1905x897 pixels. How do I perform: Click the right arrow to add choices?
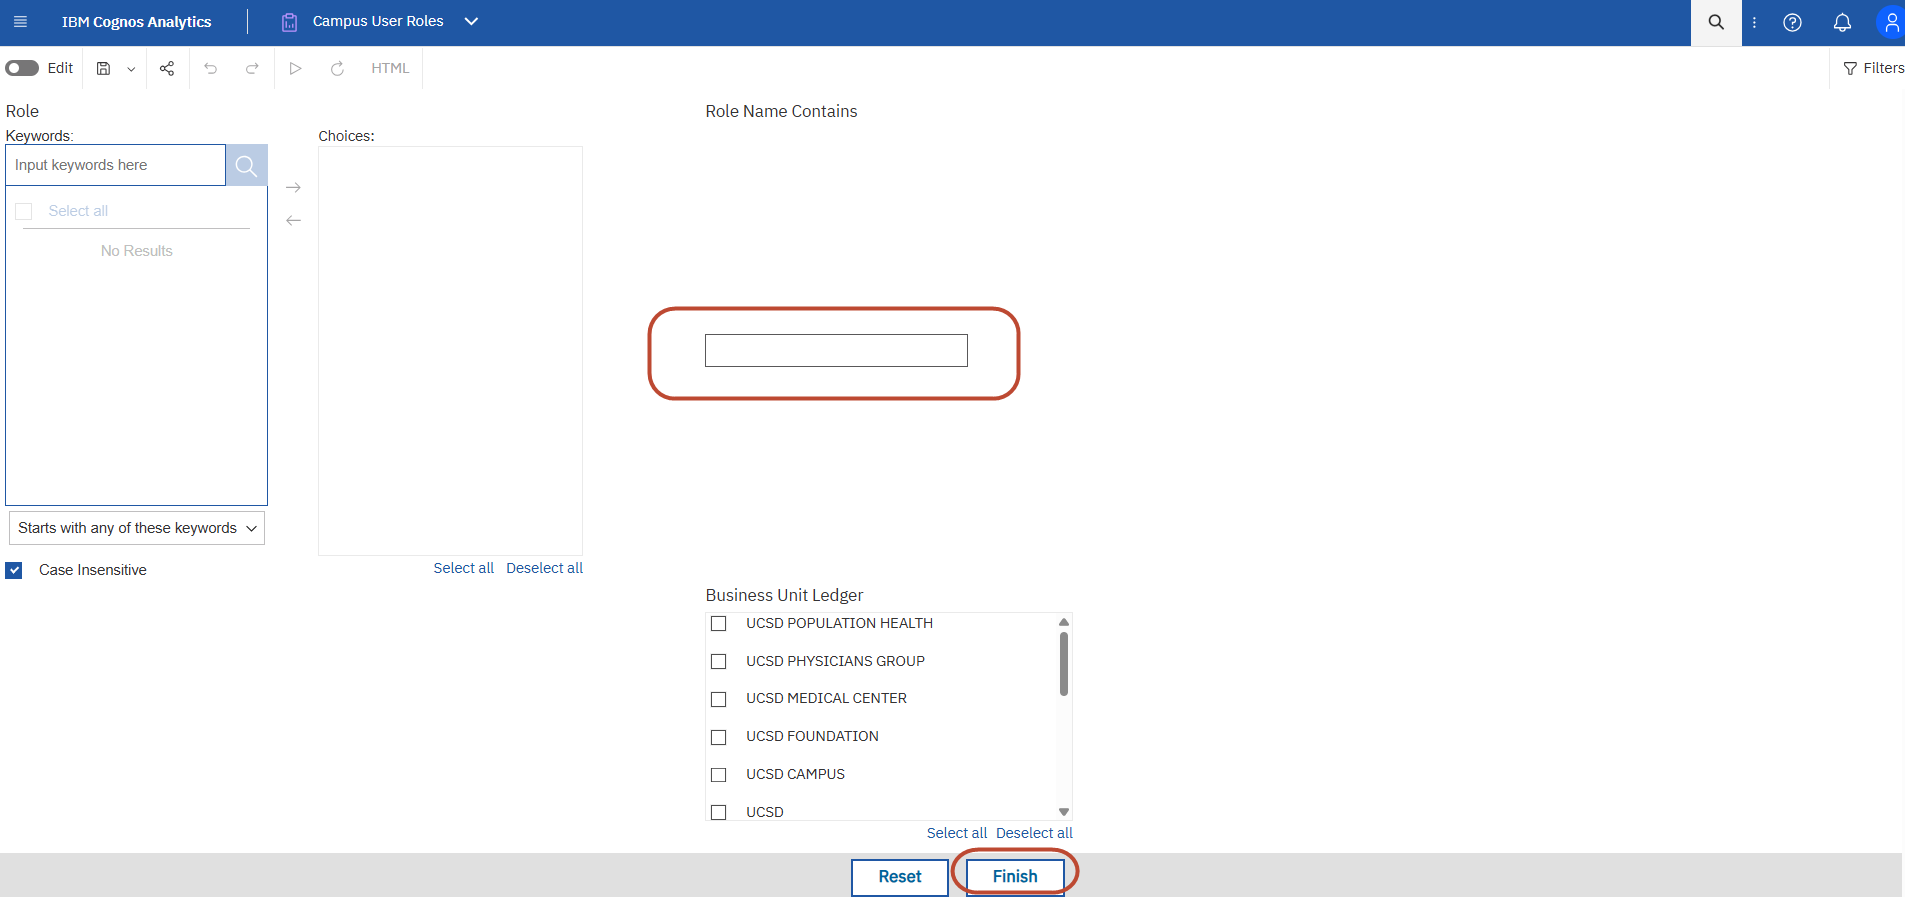click(x=293, y=187)
